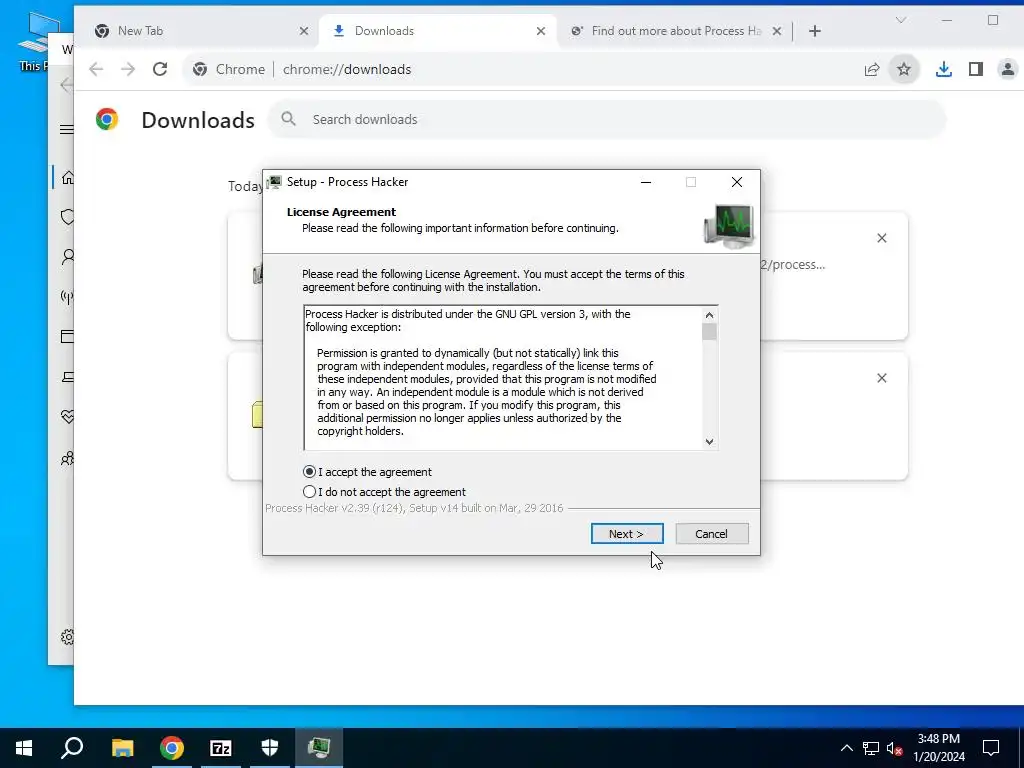Open Chrome downloads tray icon

point(944,69)
